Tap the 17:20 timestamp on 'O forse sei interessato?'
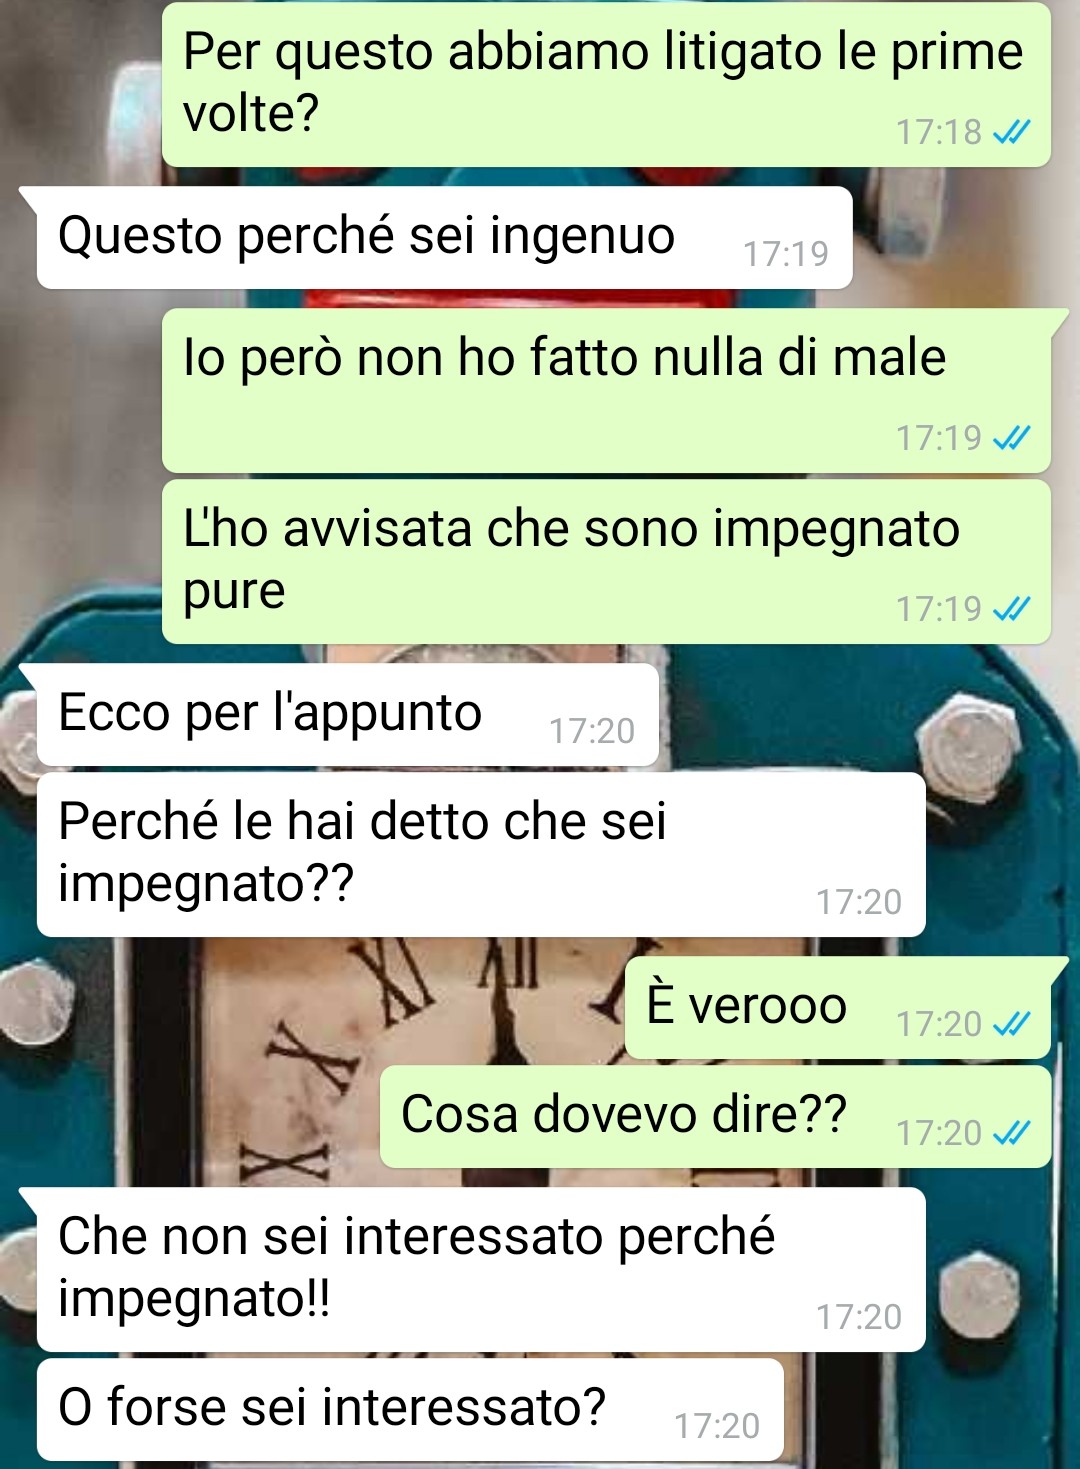This screenshot has width=1080, height=1469. [717, 1426]
